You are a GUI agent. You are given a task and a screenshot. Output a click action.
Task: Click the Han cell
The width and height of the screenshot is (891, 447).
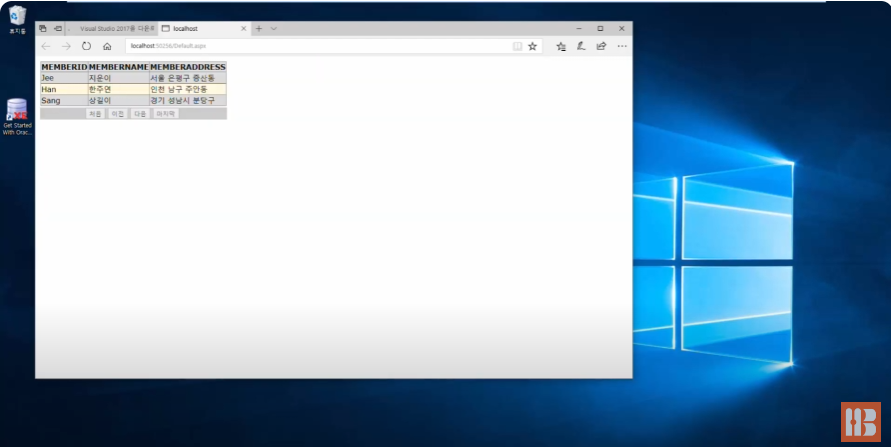point(64,89)
